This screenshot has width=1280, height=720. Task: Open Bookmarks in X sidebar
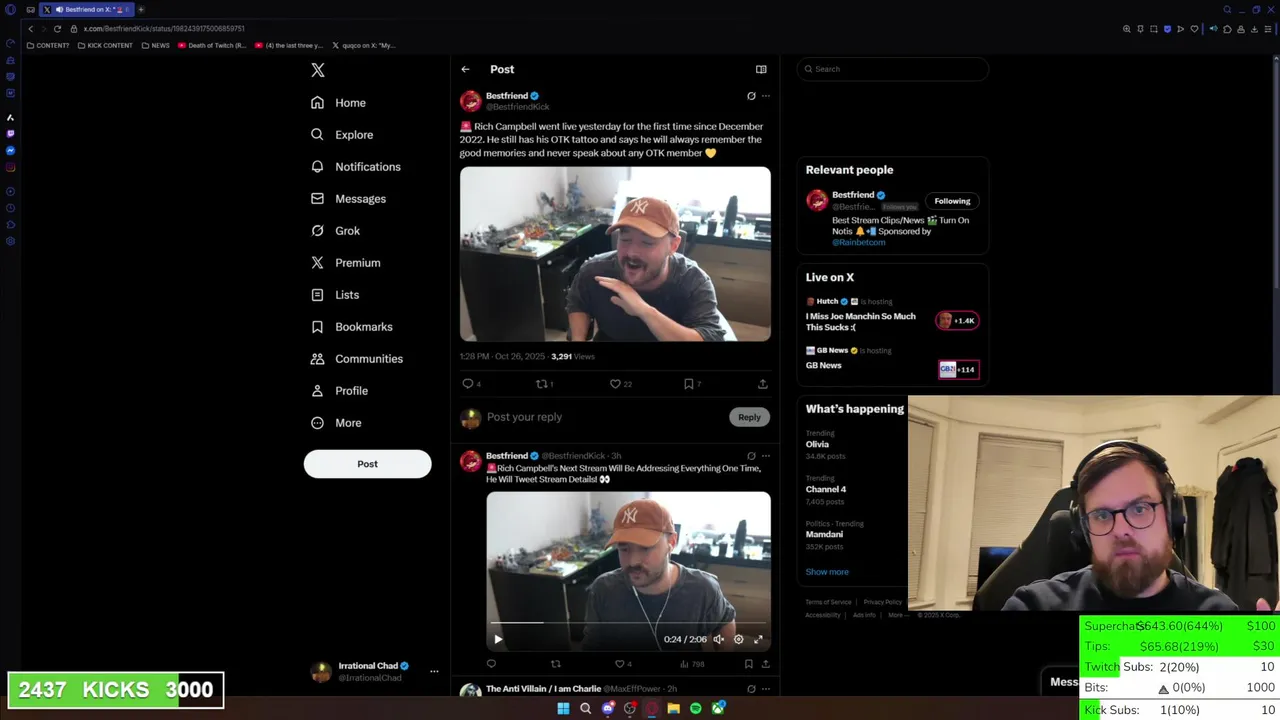click(x=351, y=327)
